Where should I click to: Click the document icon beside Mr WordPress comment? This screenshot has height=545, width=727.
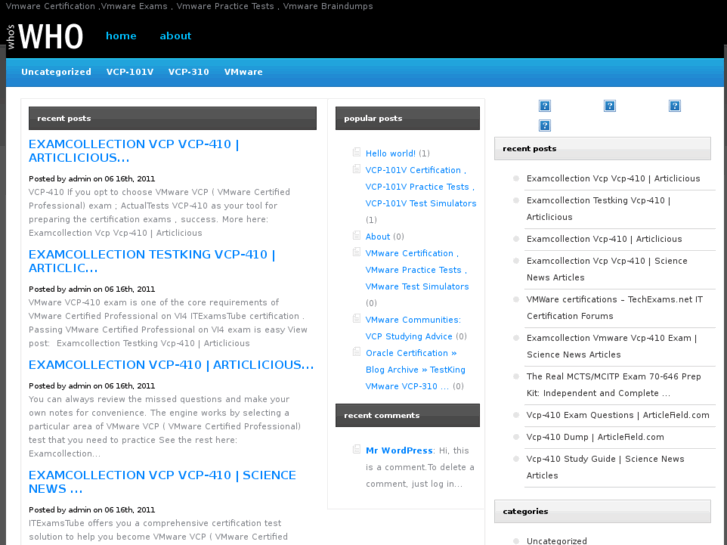point(357,449)
